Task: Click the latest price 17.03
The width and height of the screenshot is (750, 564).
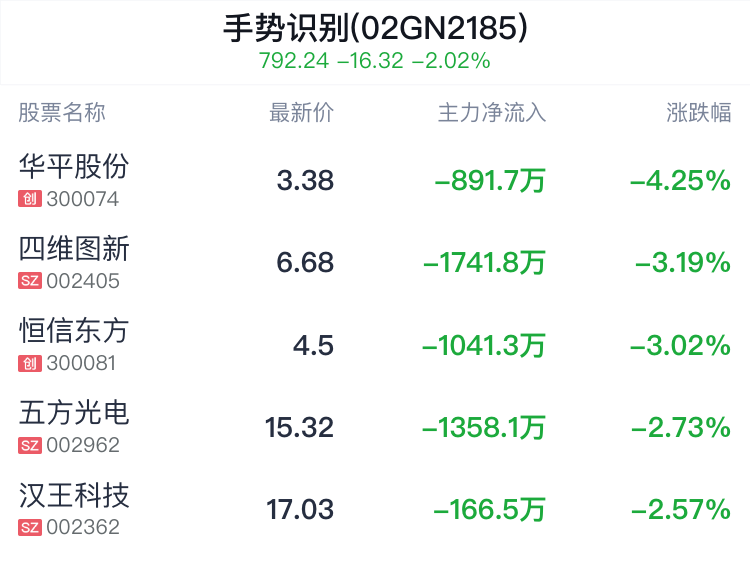Action: click(x=300, y=510)
